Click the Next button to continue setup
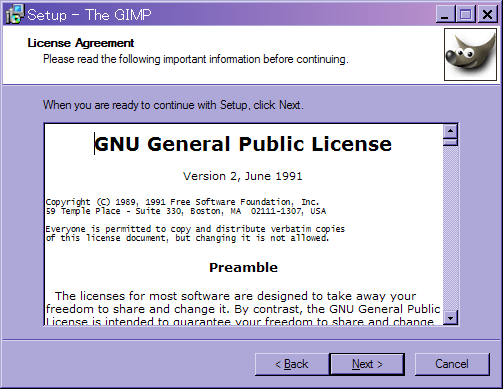This screenshot has height=389, width=503. click(367, 364)
